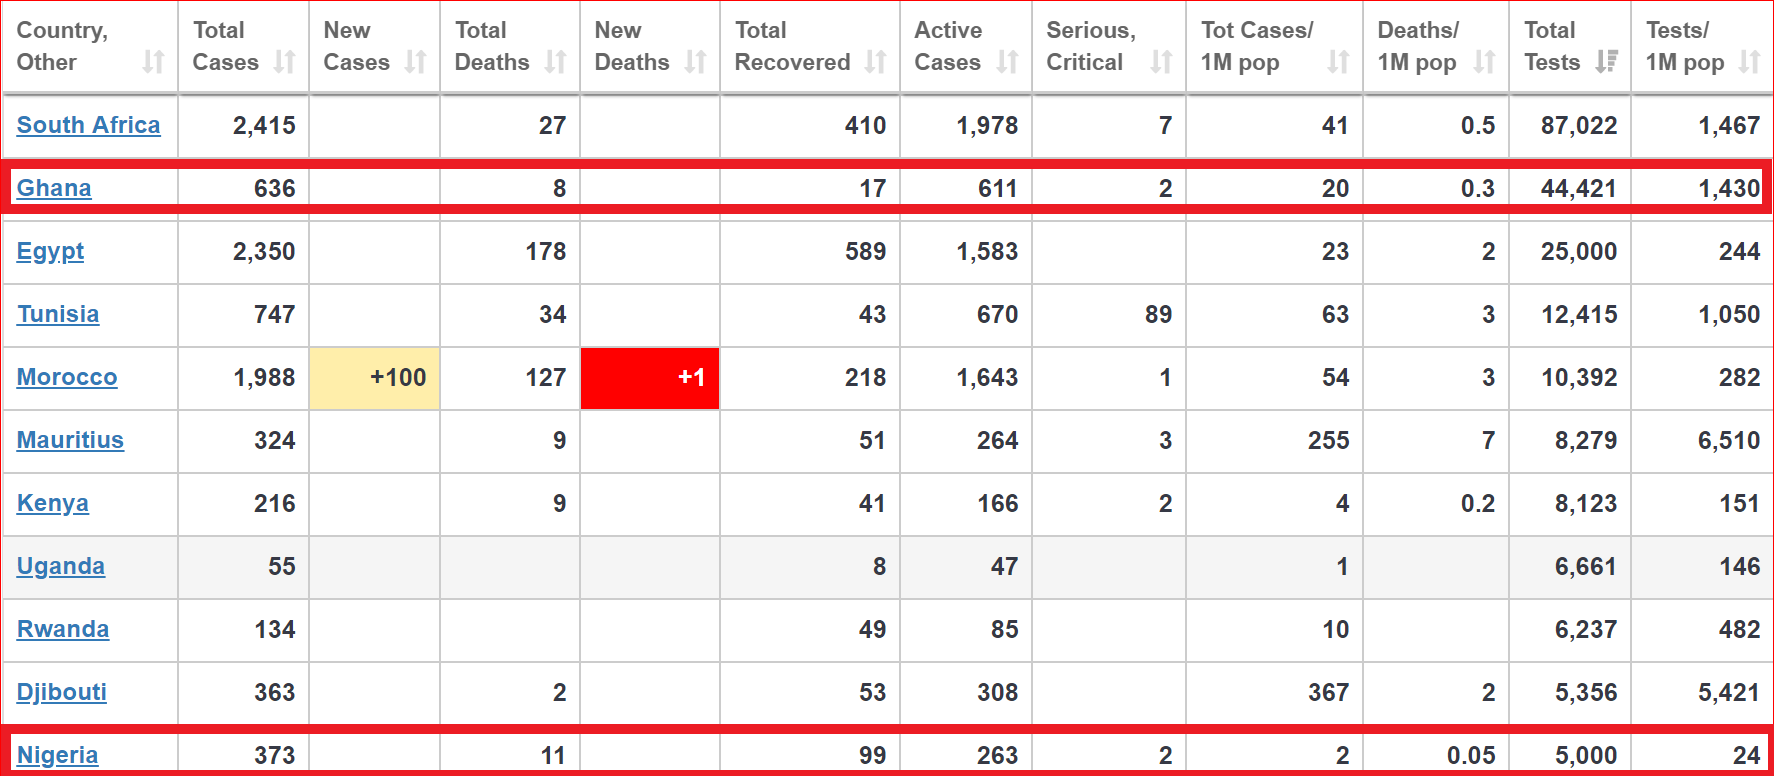
Task: Open Morocco country link
Action: coord(67,377)
